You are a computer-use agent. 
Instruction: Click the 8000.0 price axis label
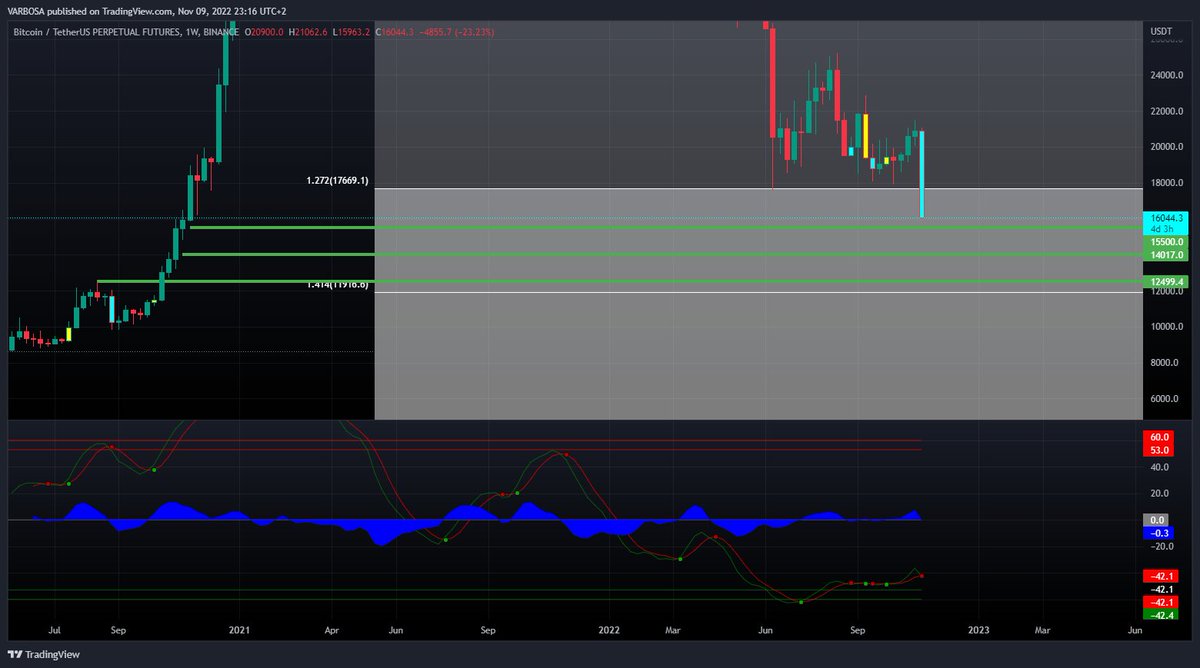point(1166,363)
